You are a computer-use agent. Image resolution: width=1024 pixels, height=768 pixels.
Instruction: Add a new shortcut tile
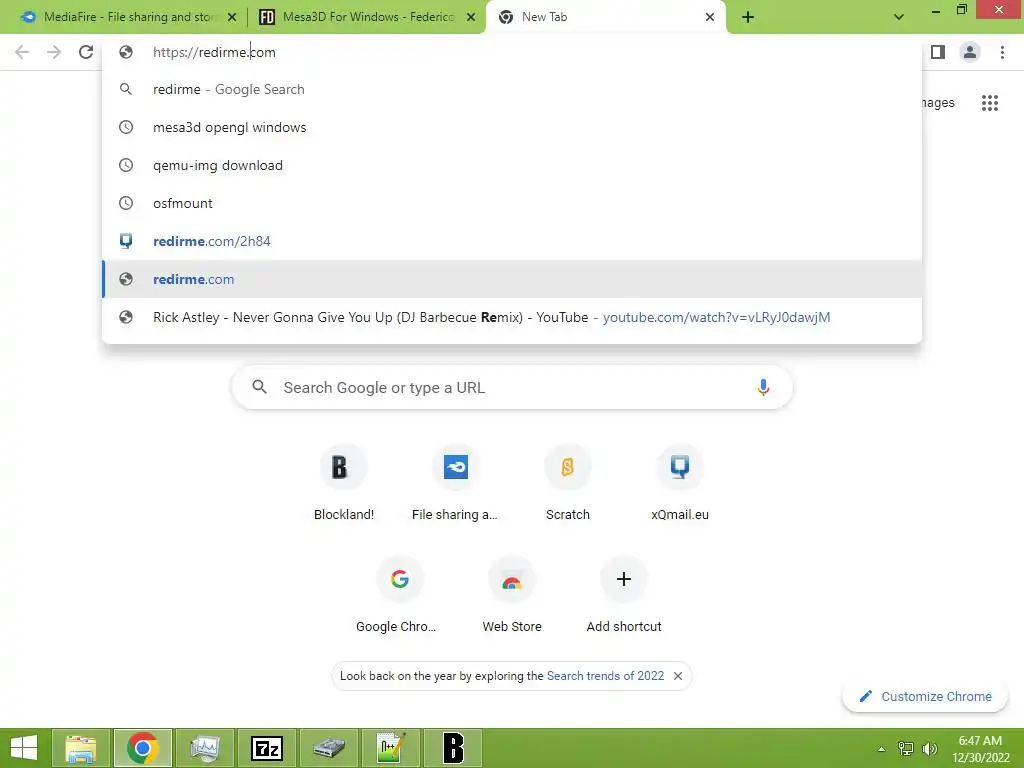pyautogui.click(x=624, y=595)
